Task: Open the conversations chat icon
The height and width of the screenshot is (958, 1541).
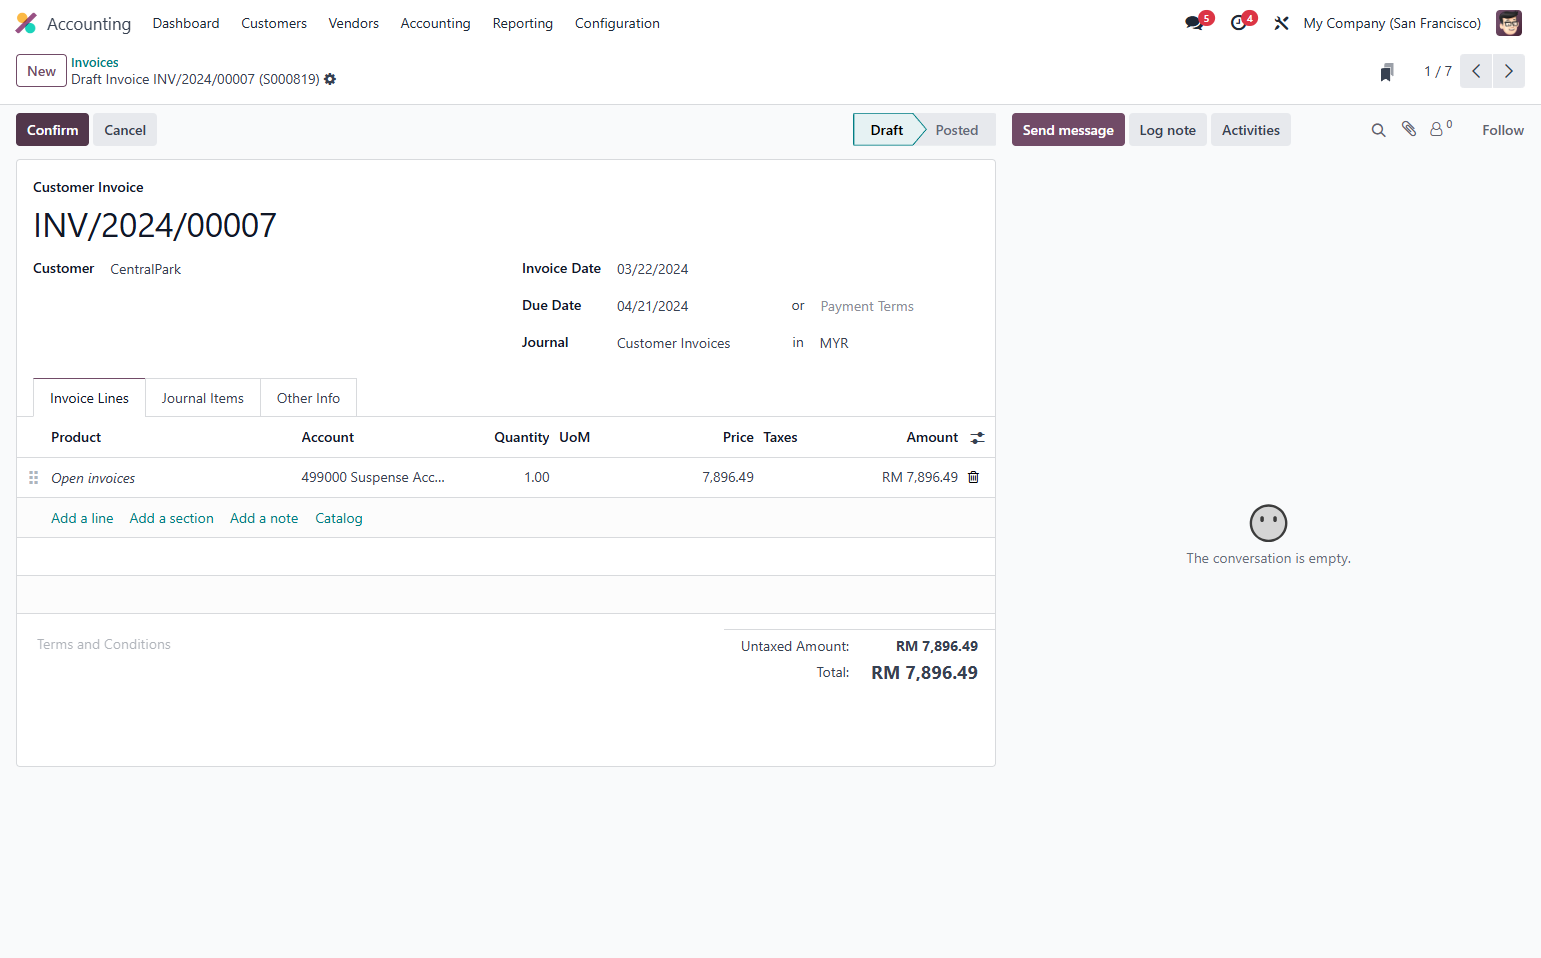Action: [1194, 23]
